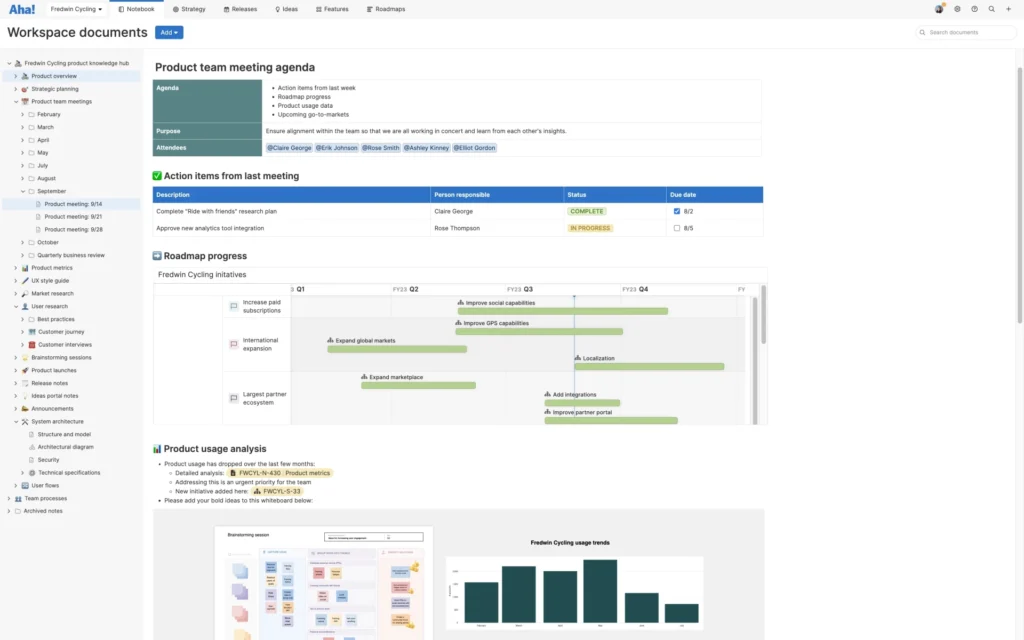Click User flows icon in sidebar
The image size is (1024, 640).
point(25,485)
